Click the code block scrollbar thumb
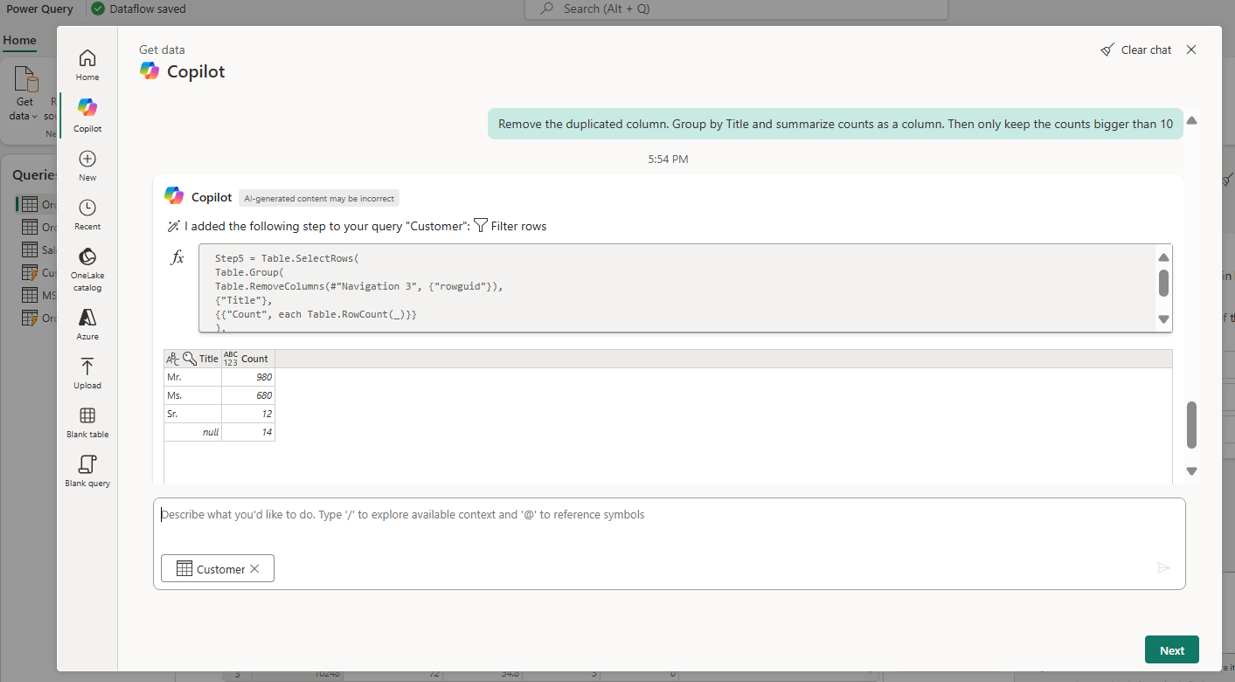This screenshot has height=682, width=1235. (1164, 283)
